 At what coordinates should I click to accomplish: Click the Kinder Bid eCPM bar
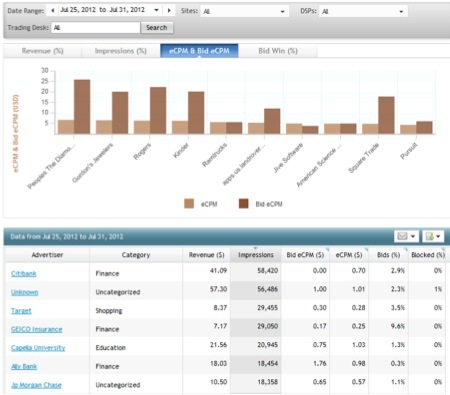pyautogui.click(x=196, y=113)
